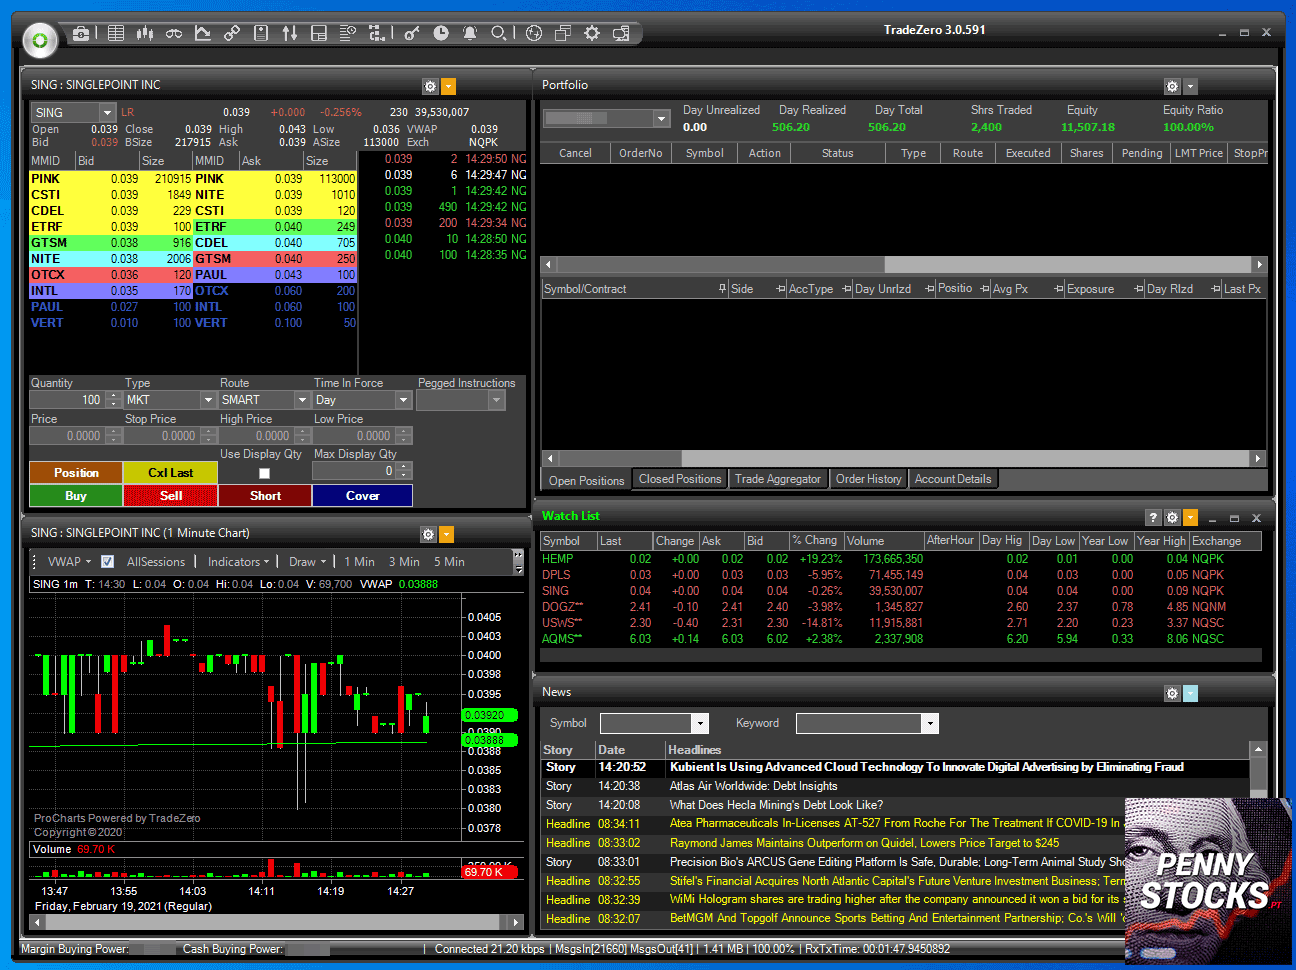Open Time In Force Day dropdown
The height and width of the screenshot is (970, 1296).
click(404, 400)
